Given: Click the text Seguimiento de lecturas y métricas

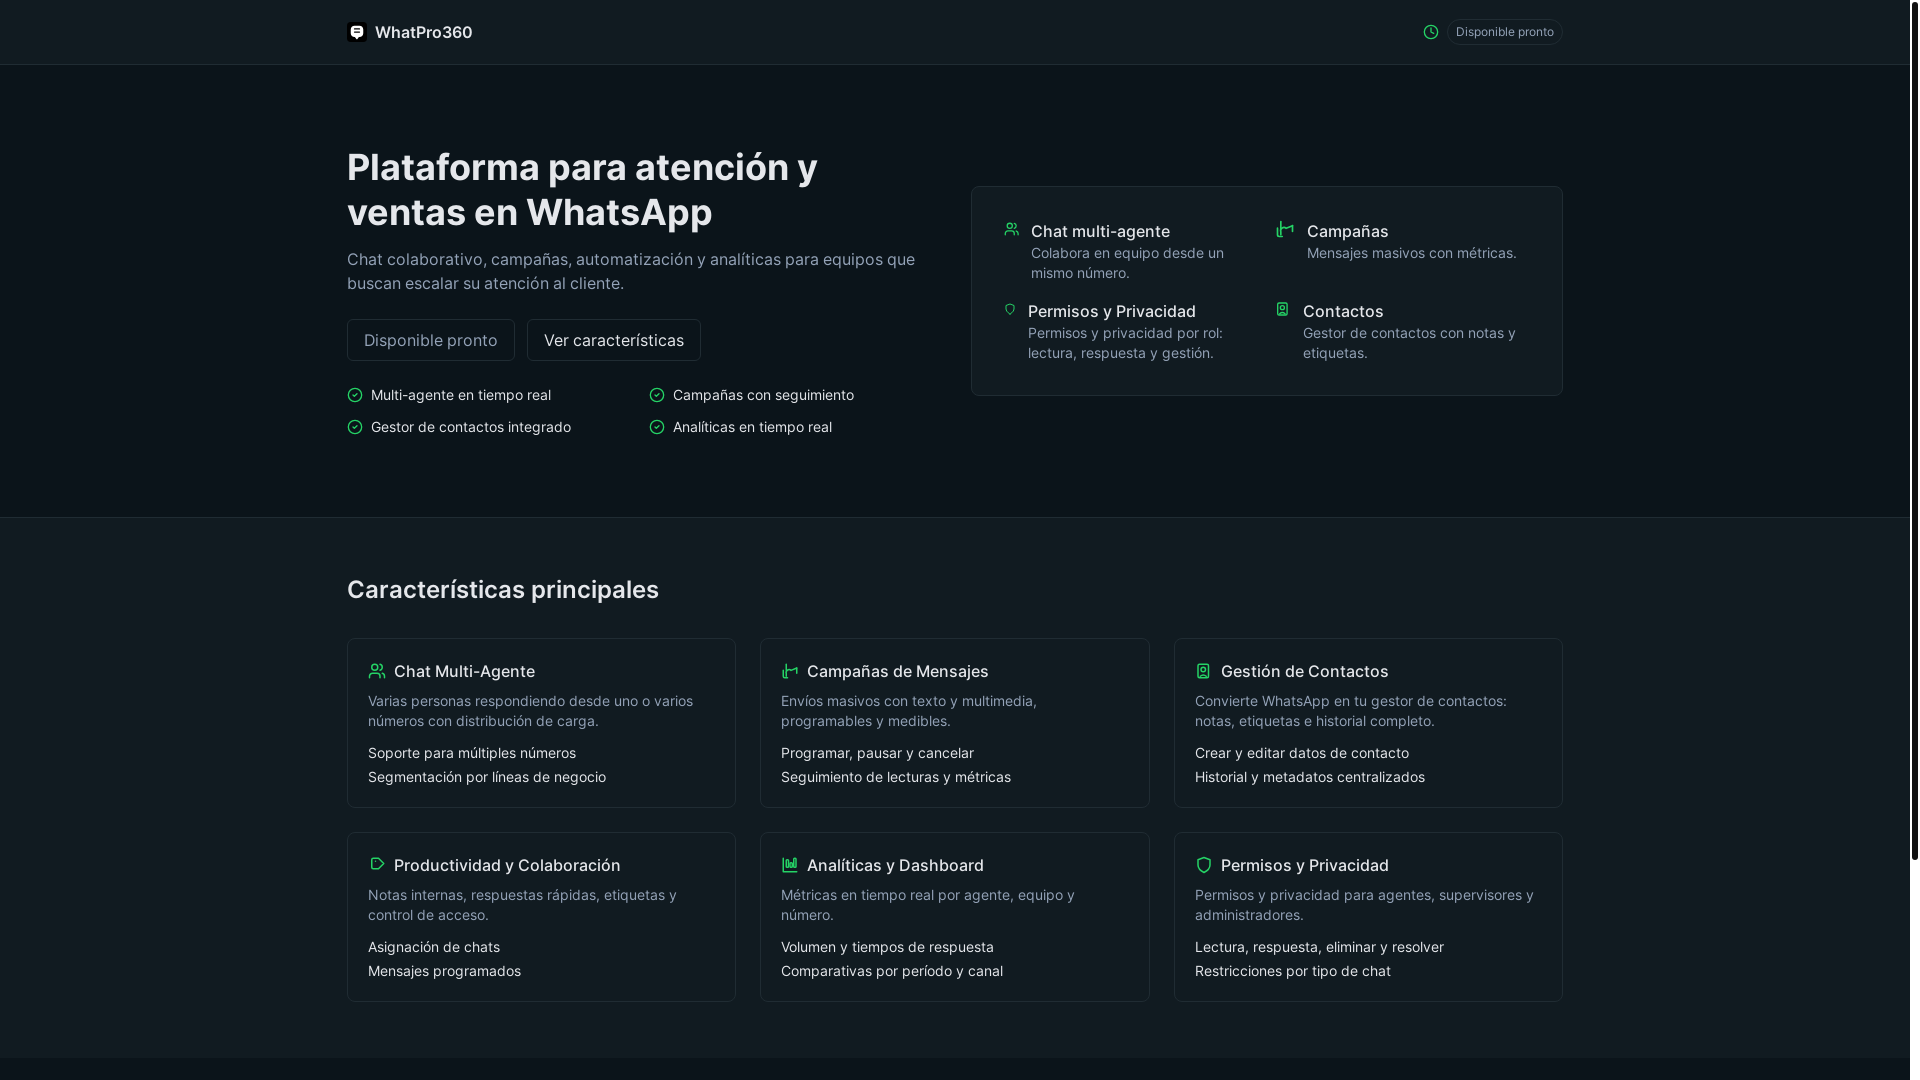Looking at the screenshot, I should coord(896,777).
